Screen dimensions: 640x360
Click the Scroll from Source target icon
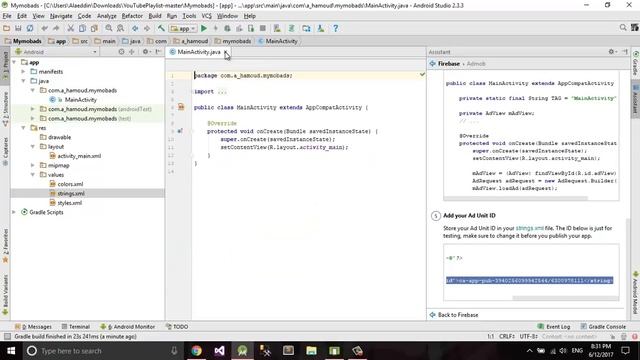click(x=121, y=52)
